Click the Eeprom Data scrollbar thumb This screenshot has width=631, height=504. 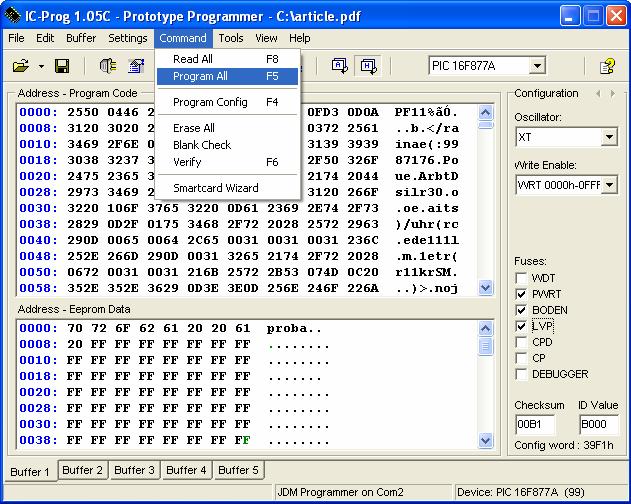[x=486, y=346]
